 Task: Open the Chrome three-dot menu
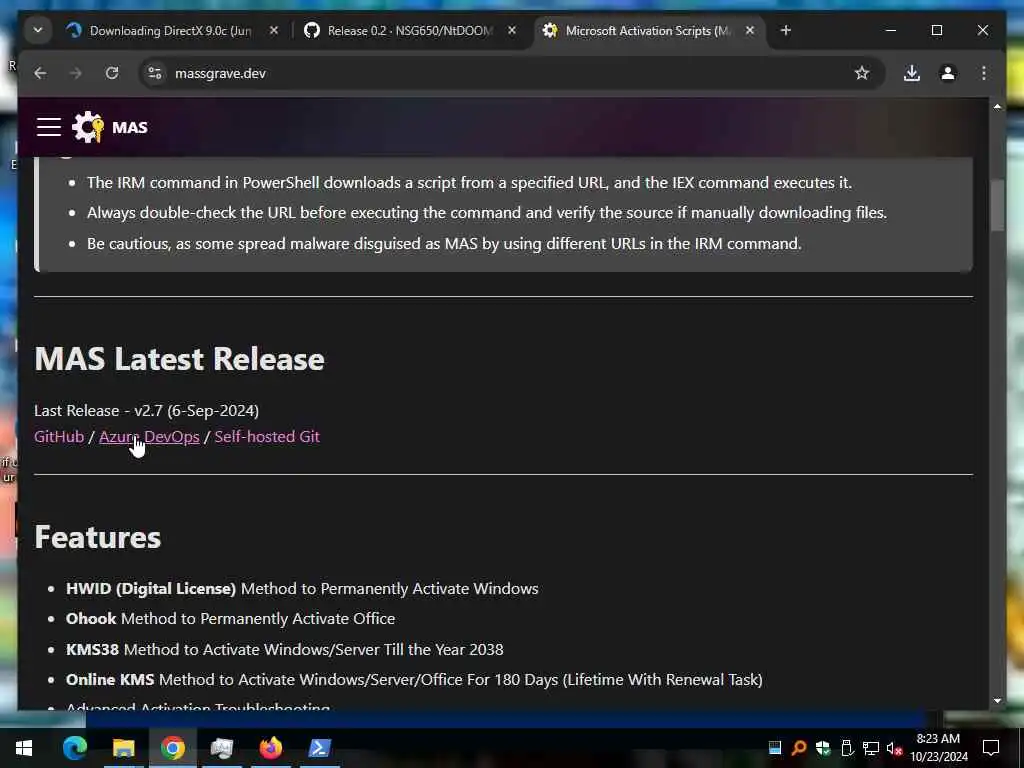point(984,73)
